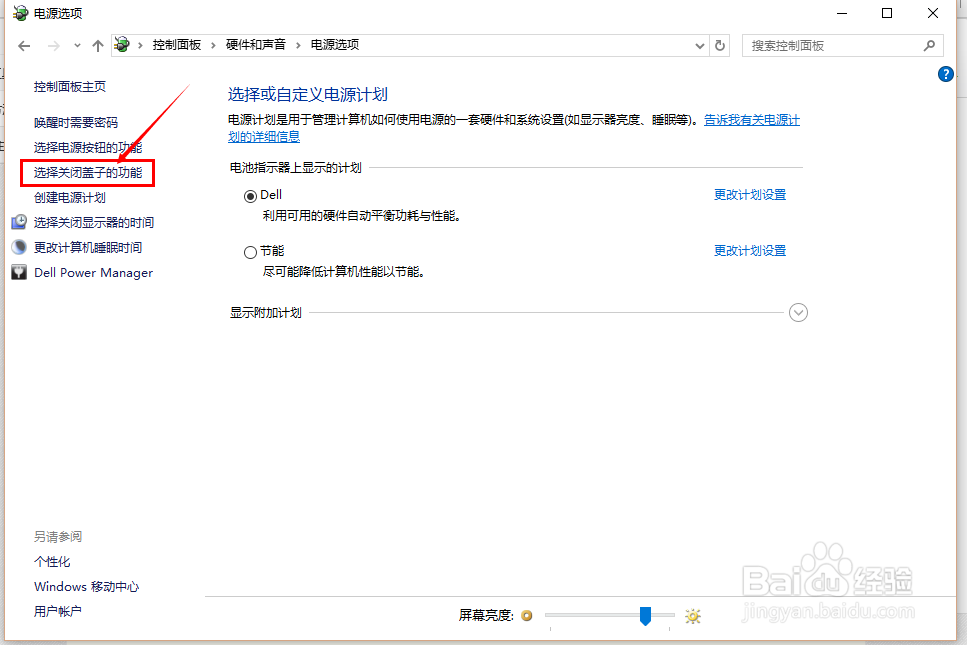Click the refresh icon beside the address bar
The image size is (967, 645).
[720, 45]
